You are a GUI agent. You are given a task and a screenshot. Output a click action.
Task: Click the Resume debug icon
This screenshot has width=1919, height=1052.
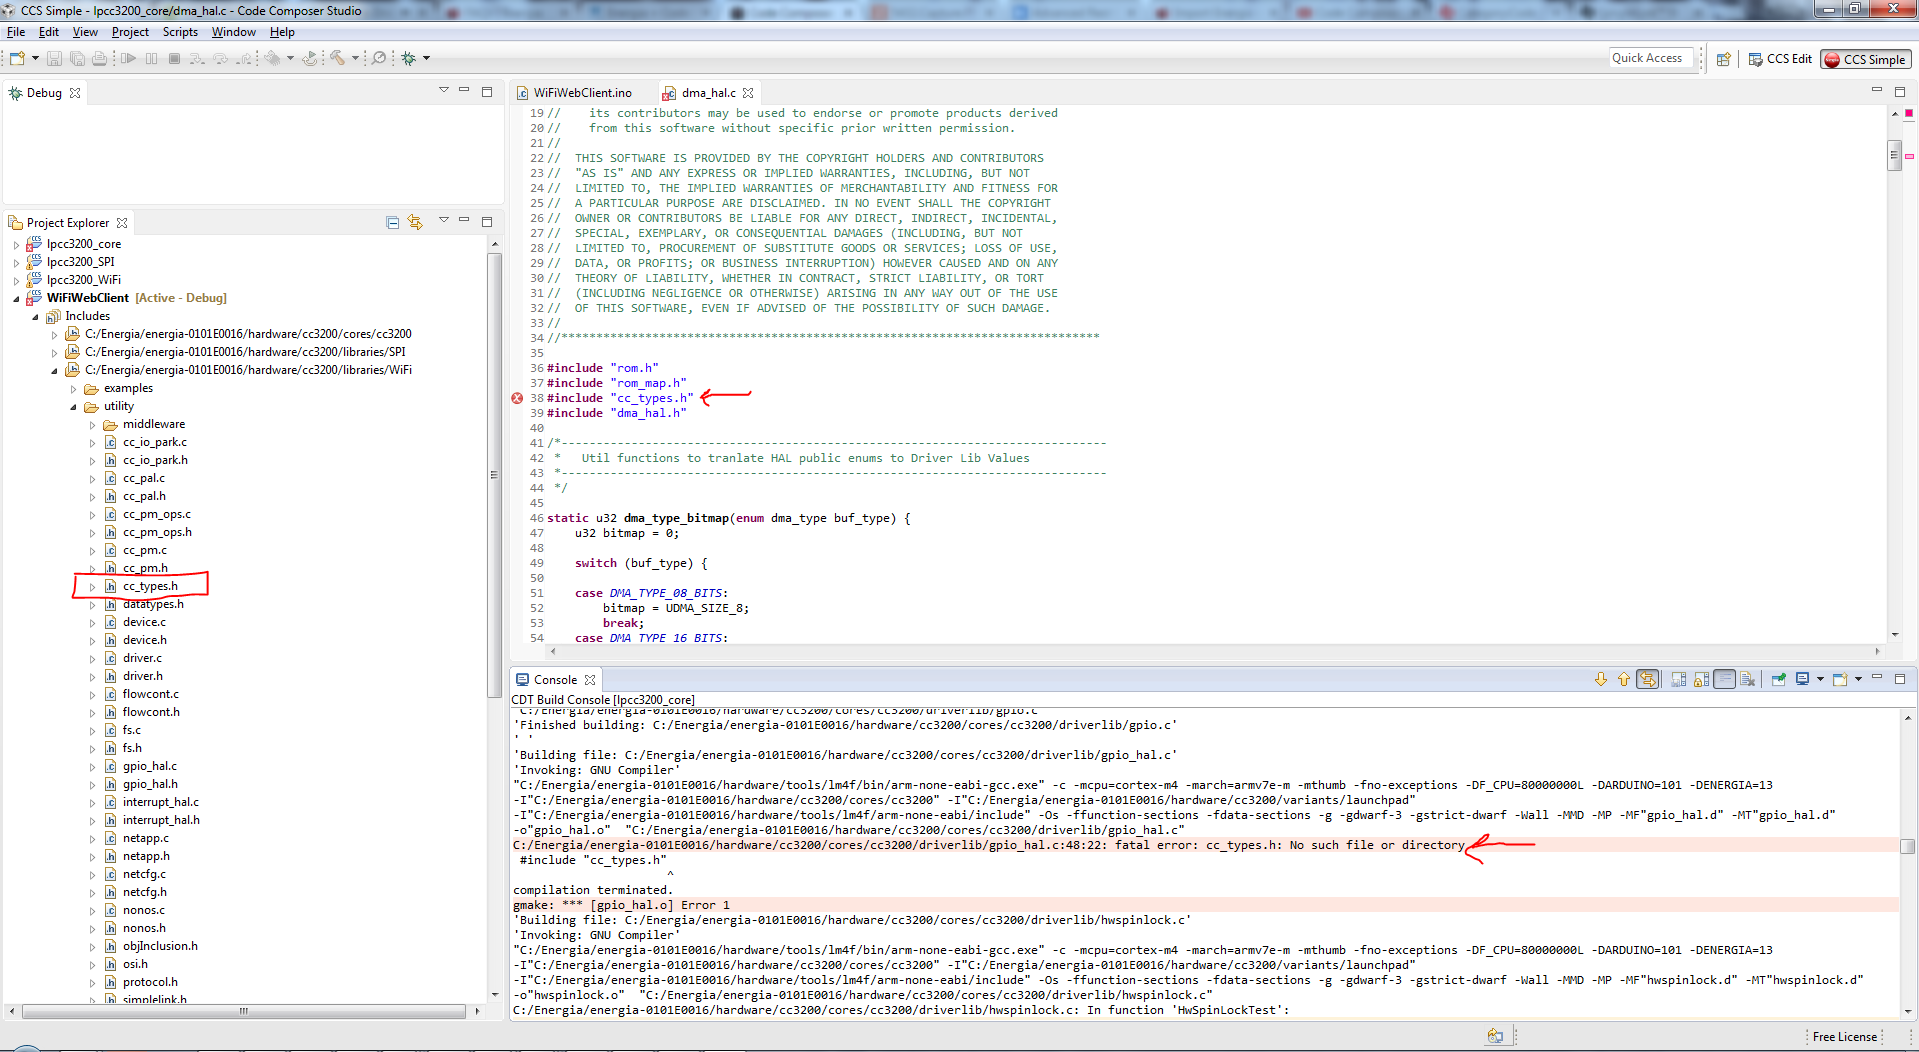[x=128, y=58]
